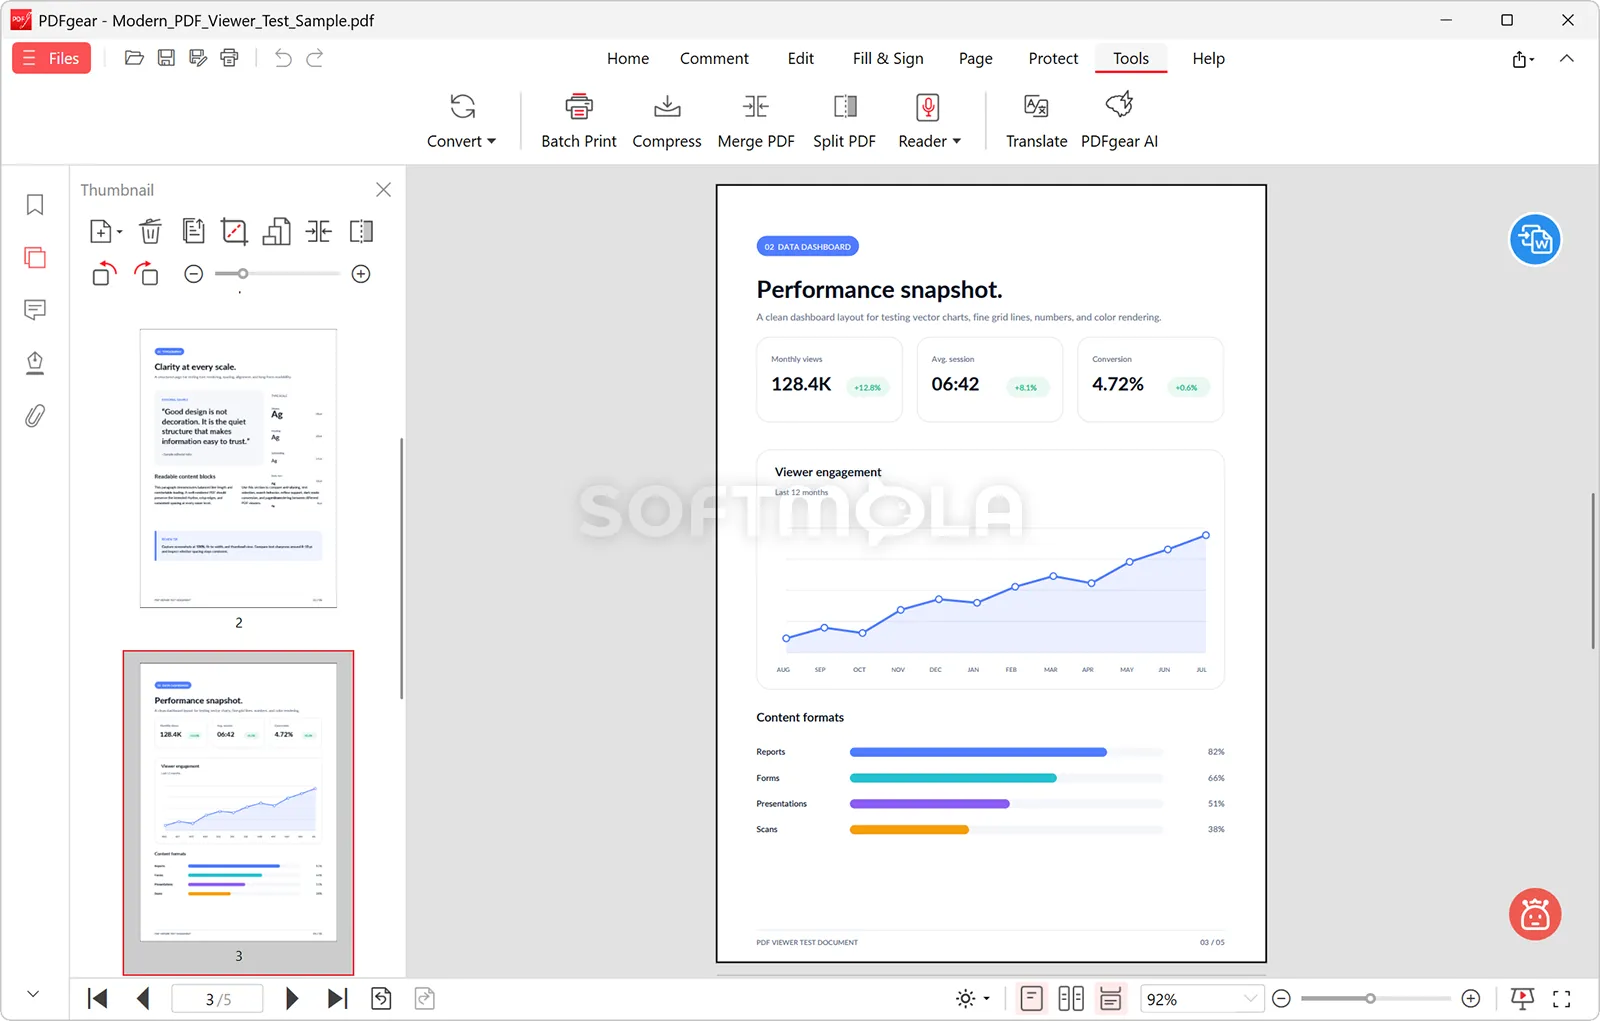The width and height of the screenshot is (1600, 1021).
Task: Click the undo arrow icon
Action: point(283,58)
